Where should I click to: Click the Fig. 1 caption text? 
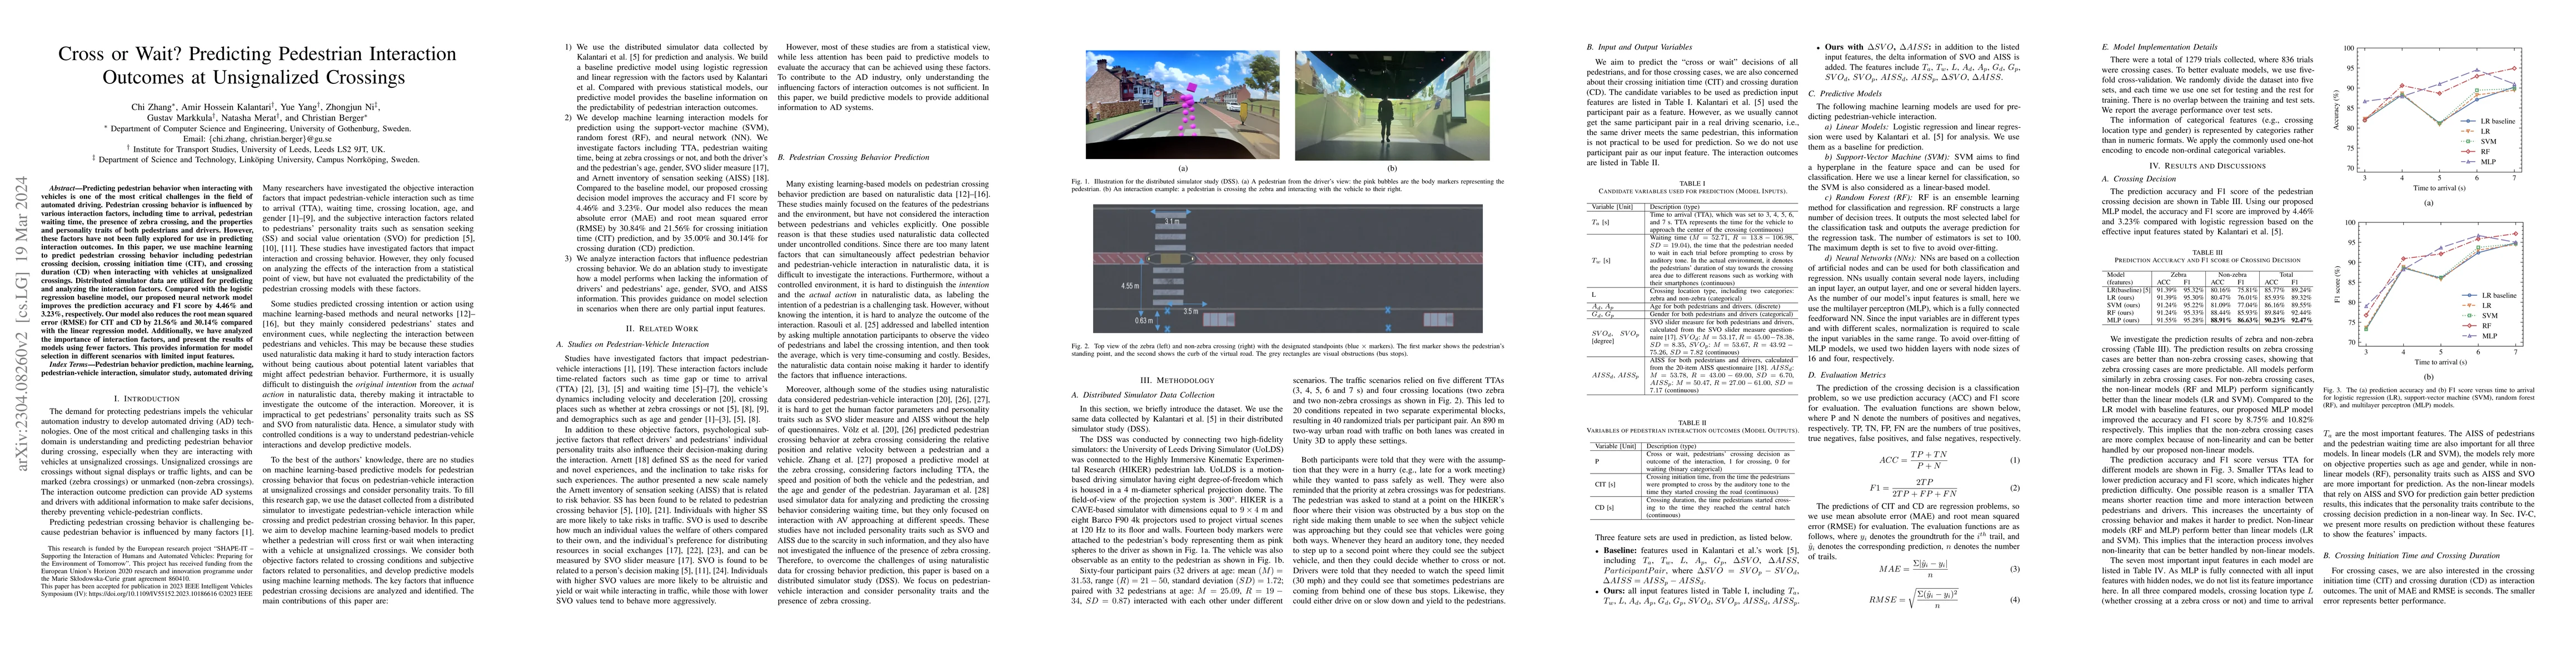1288,184
